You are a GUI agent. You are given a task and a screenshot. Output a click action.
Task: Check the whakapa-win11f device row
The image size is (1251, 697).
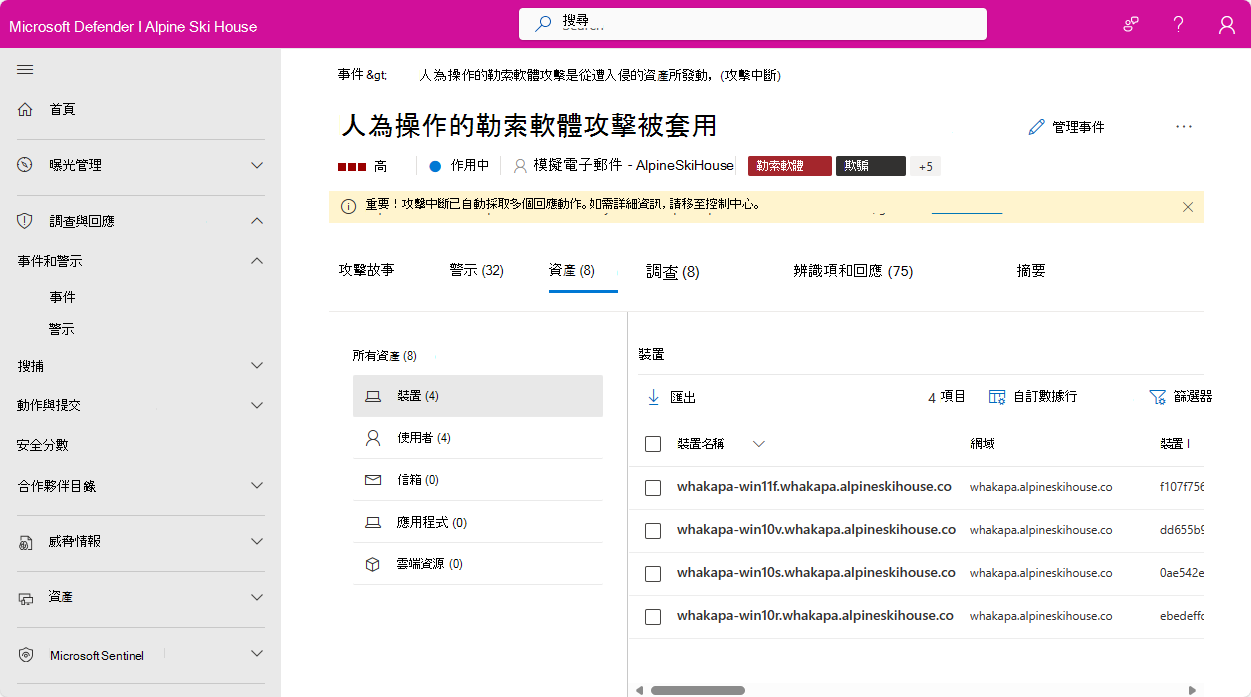coord(653,487)
